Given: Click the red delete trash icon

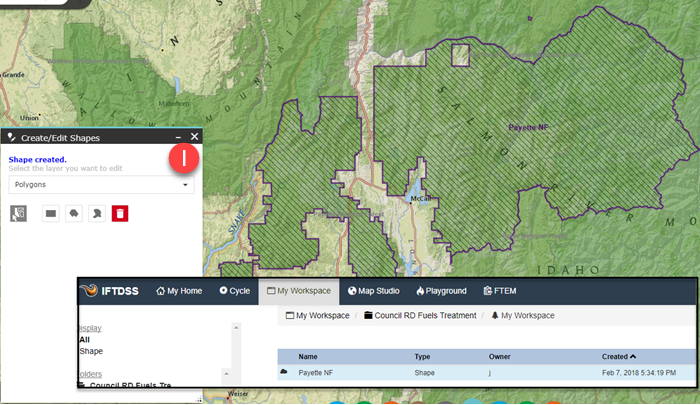Looking at the screenshot, I should 120,212.
